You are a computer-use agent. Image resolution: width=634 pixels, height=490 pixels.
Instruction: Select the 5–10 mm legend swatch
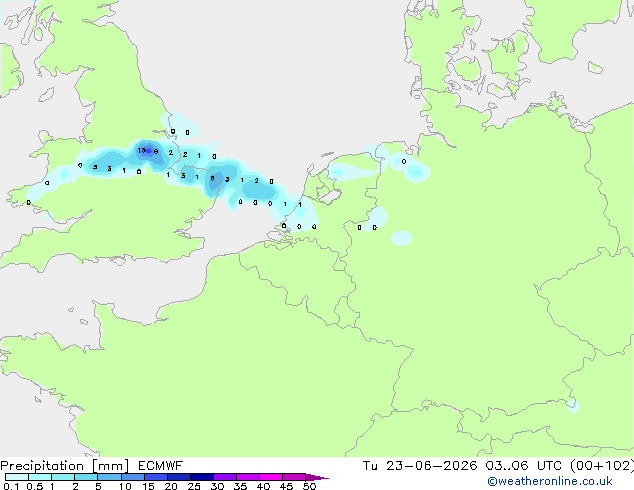pos(110,477)
